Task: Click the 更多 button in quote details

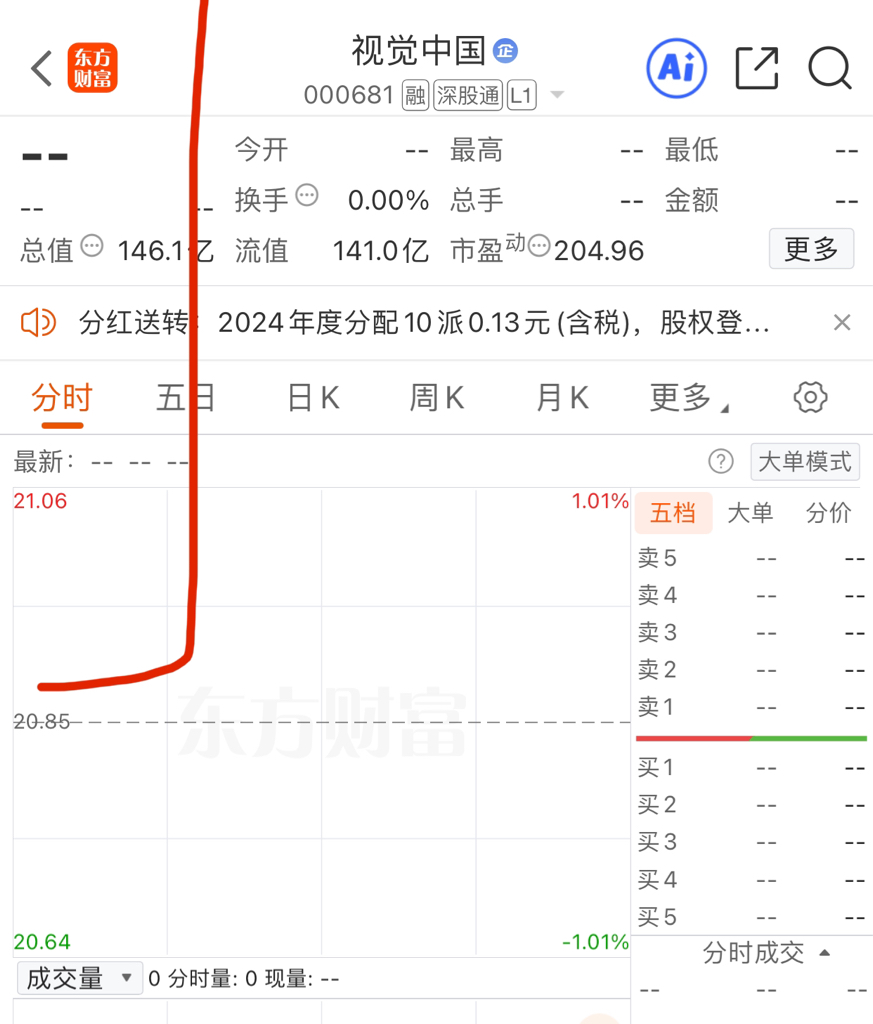Action: (x=811, y=249)
